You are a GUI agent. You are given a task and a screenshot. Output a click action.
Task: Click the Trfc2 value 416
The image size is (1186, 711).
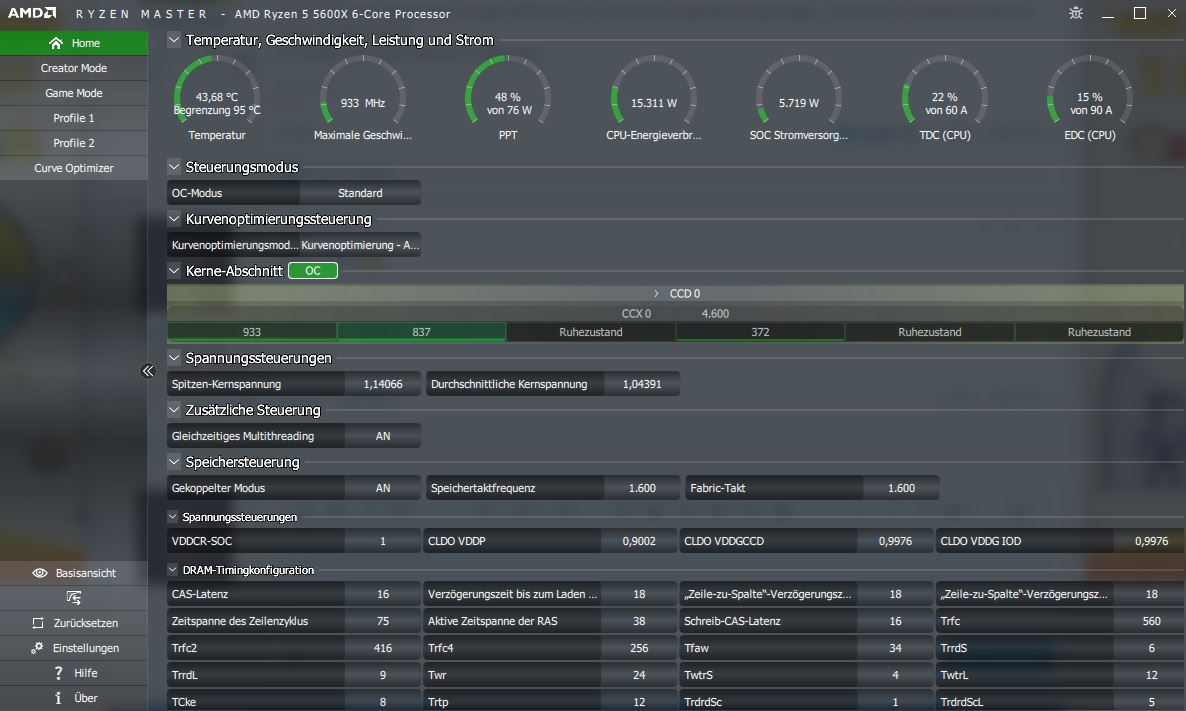(x=383, y=647)
